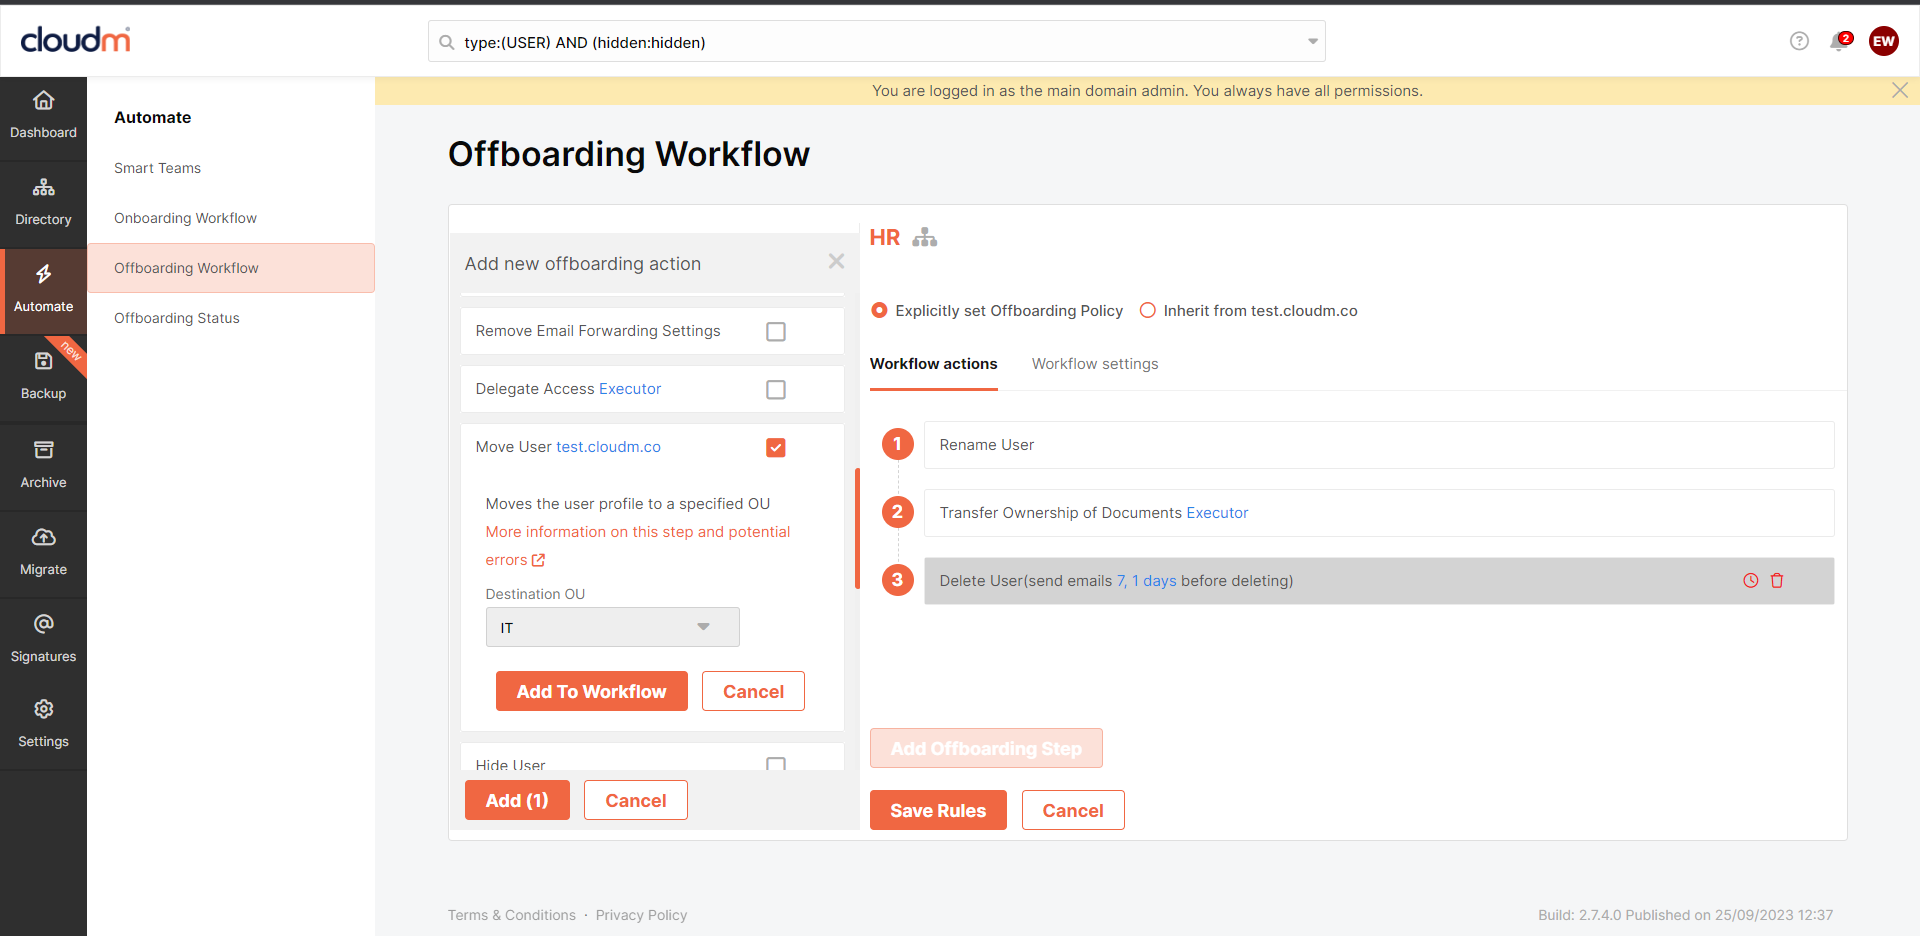Open the Archive section
The image size is (1920, 936).
43,465
